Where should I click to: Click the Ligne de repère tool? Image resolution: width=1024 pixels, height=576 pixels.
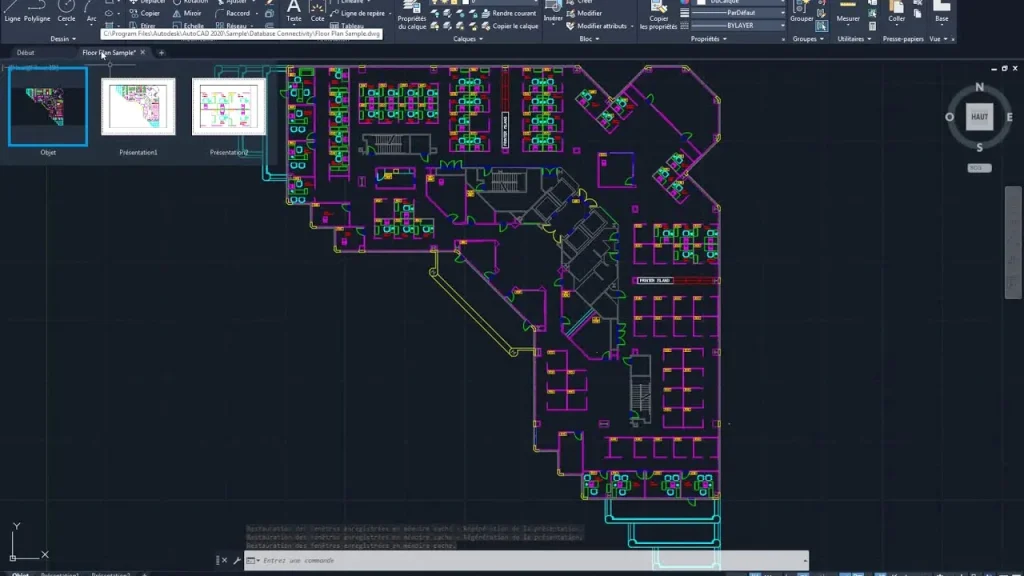coord(358,13)
